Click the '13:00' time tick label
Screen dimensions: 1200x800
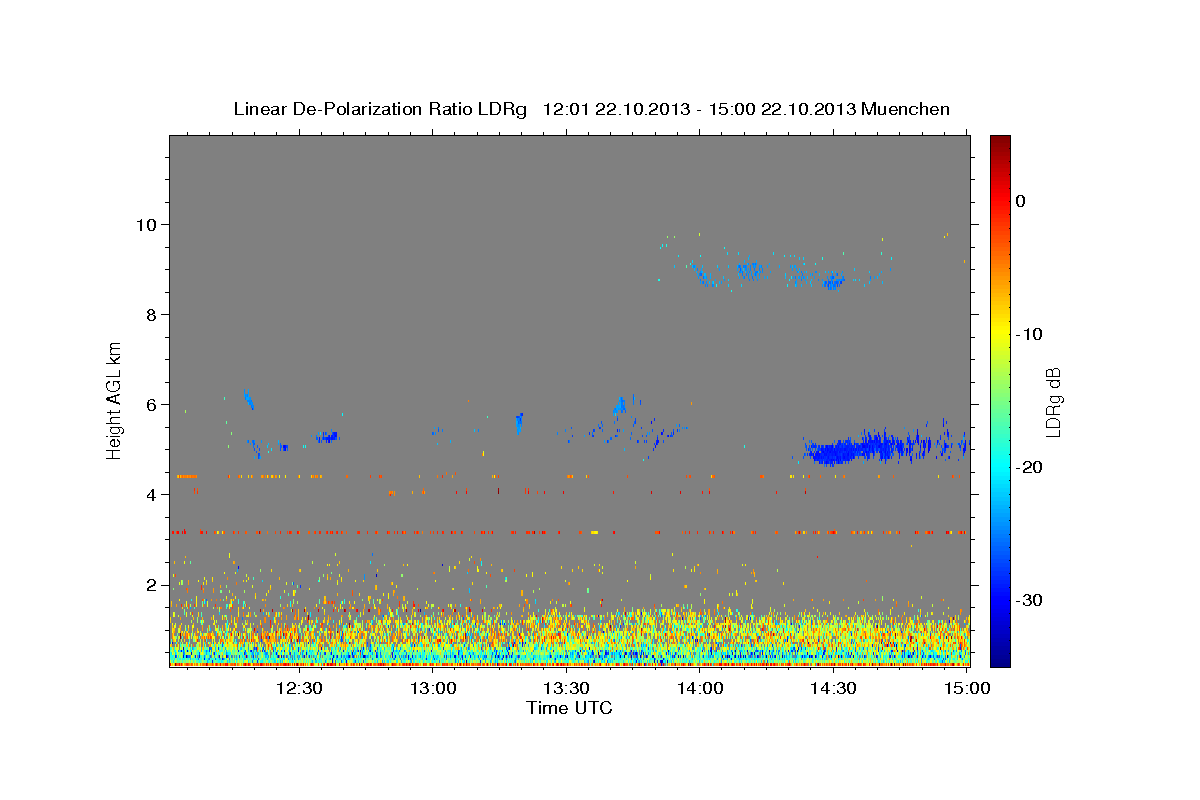(x=433, y=689)
